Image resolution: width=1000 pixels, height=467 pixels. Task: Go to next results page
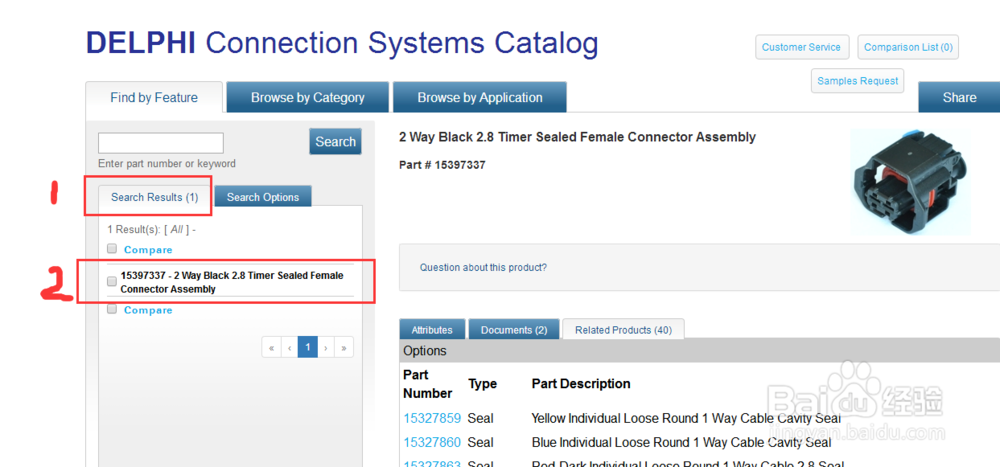tap(326, 347)
